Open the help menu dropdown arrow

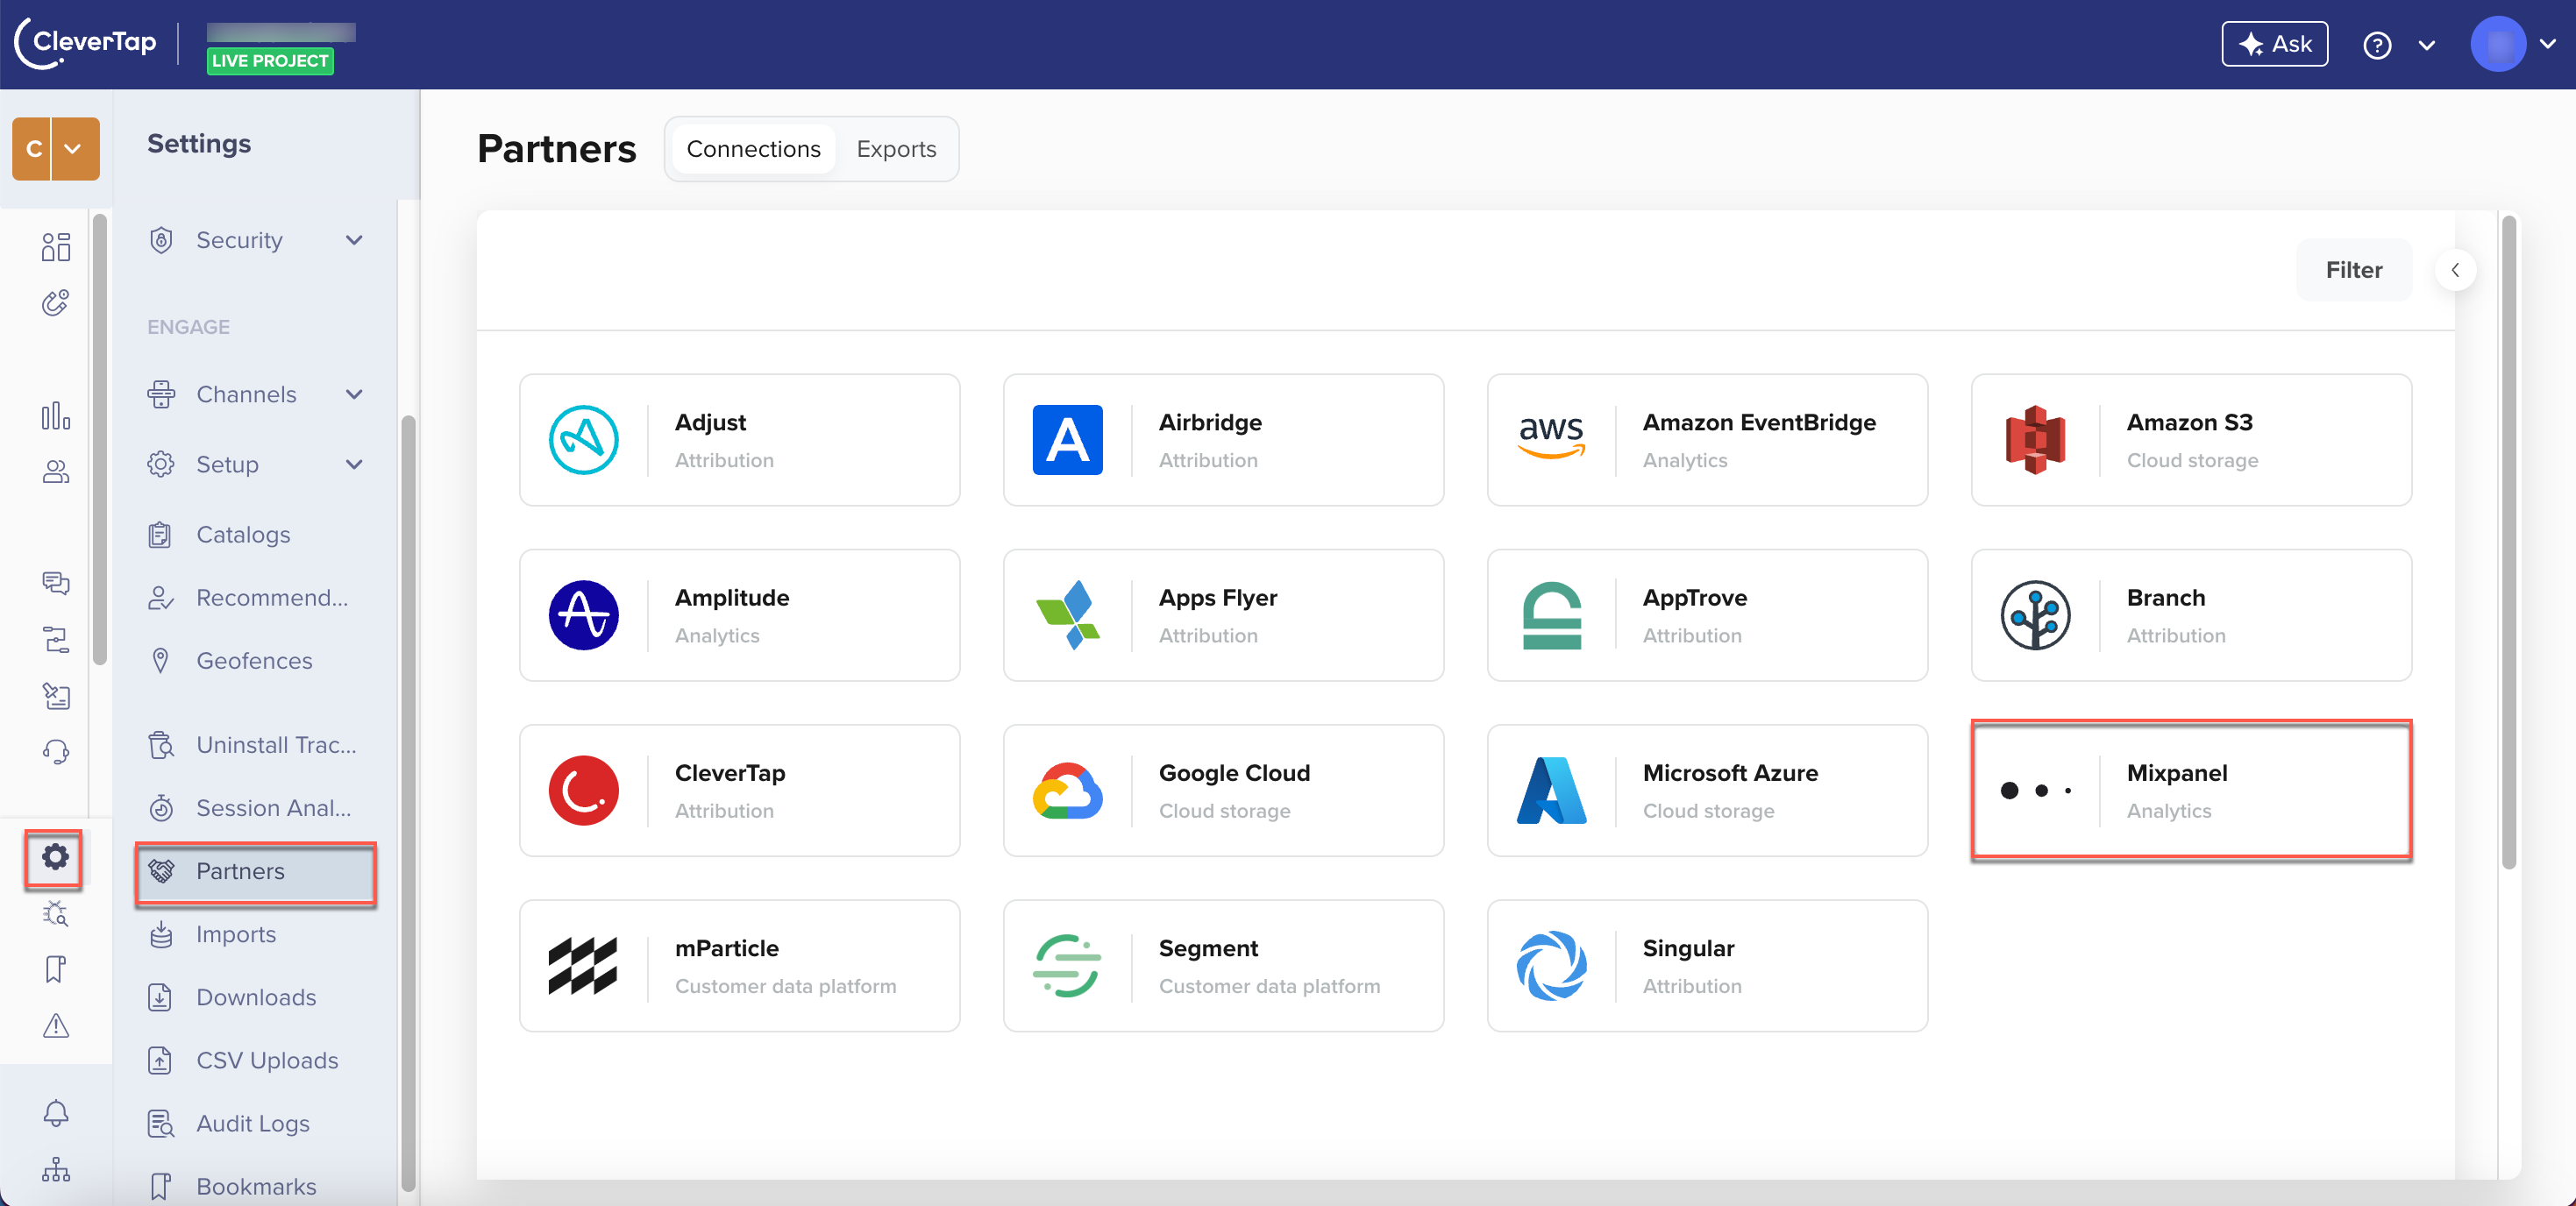click(2427, 45)
